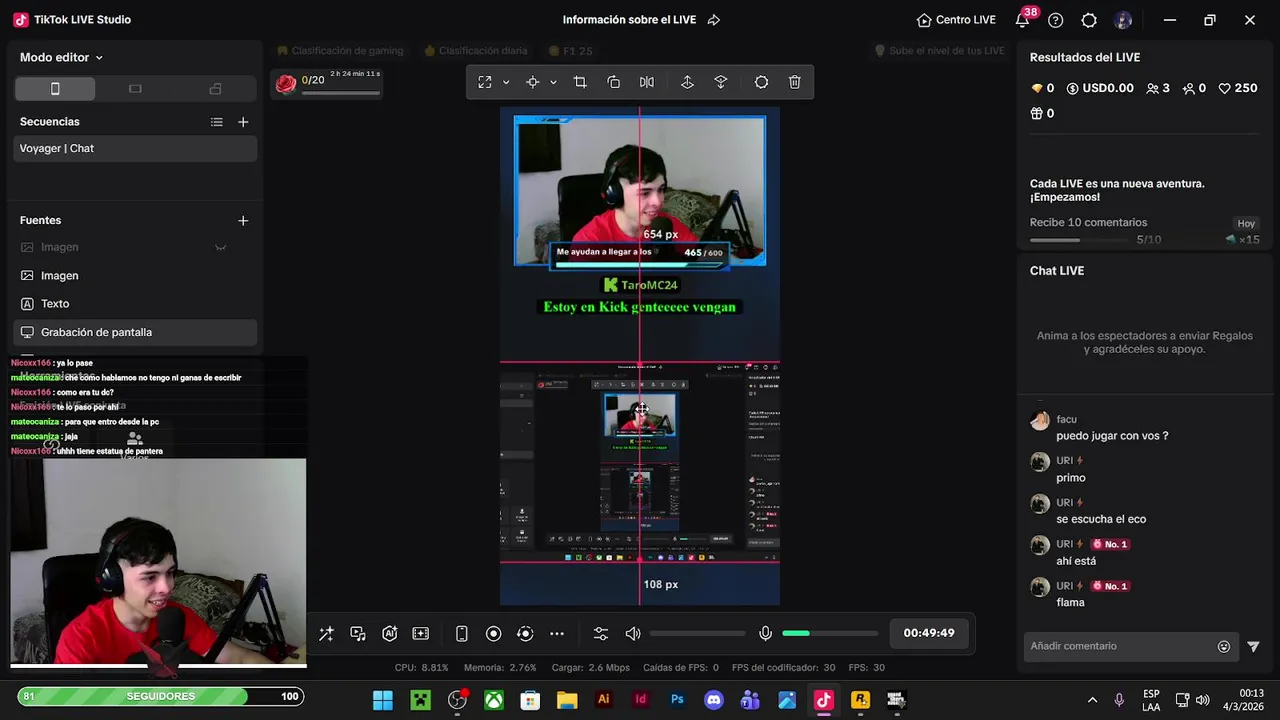This screenshot has width=1280, height=720.
Task: Open the share arrow beside Información sobre el LIVE
Action: tap(714, 20)
